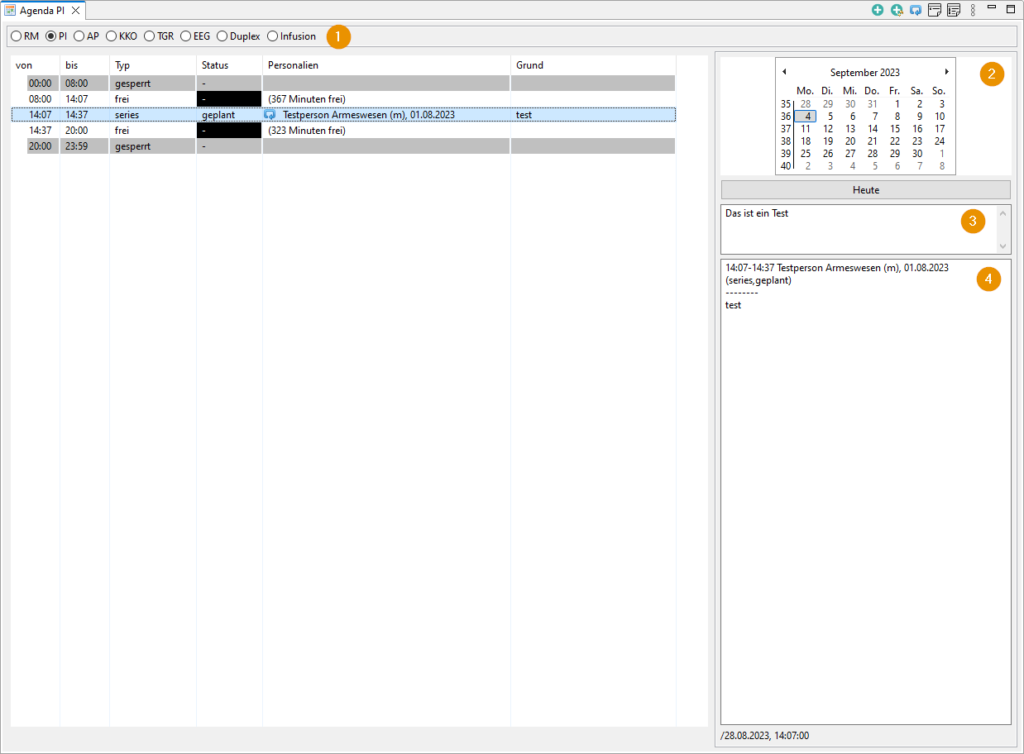
Task: Go to next month in calendar
Action: [947, 72]
